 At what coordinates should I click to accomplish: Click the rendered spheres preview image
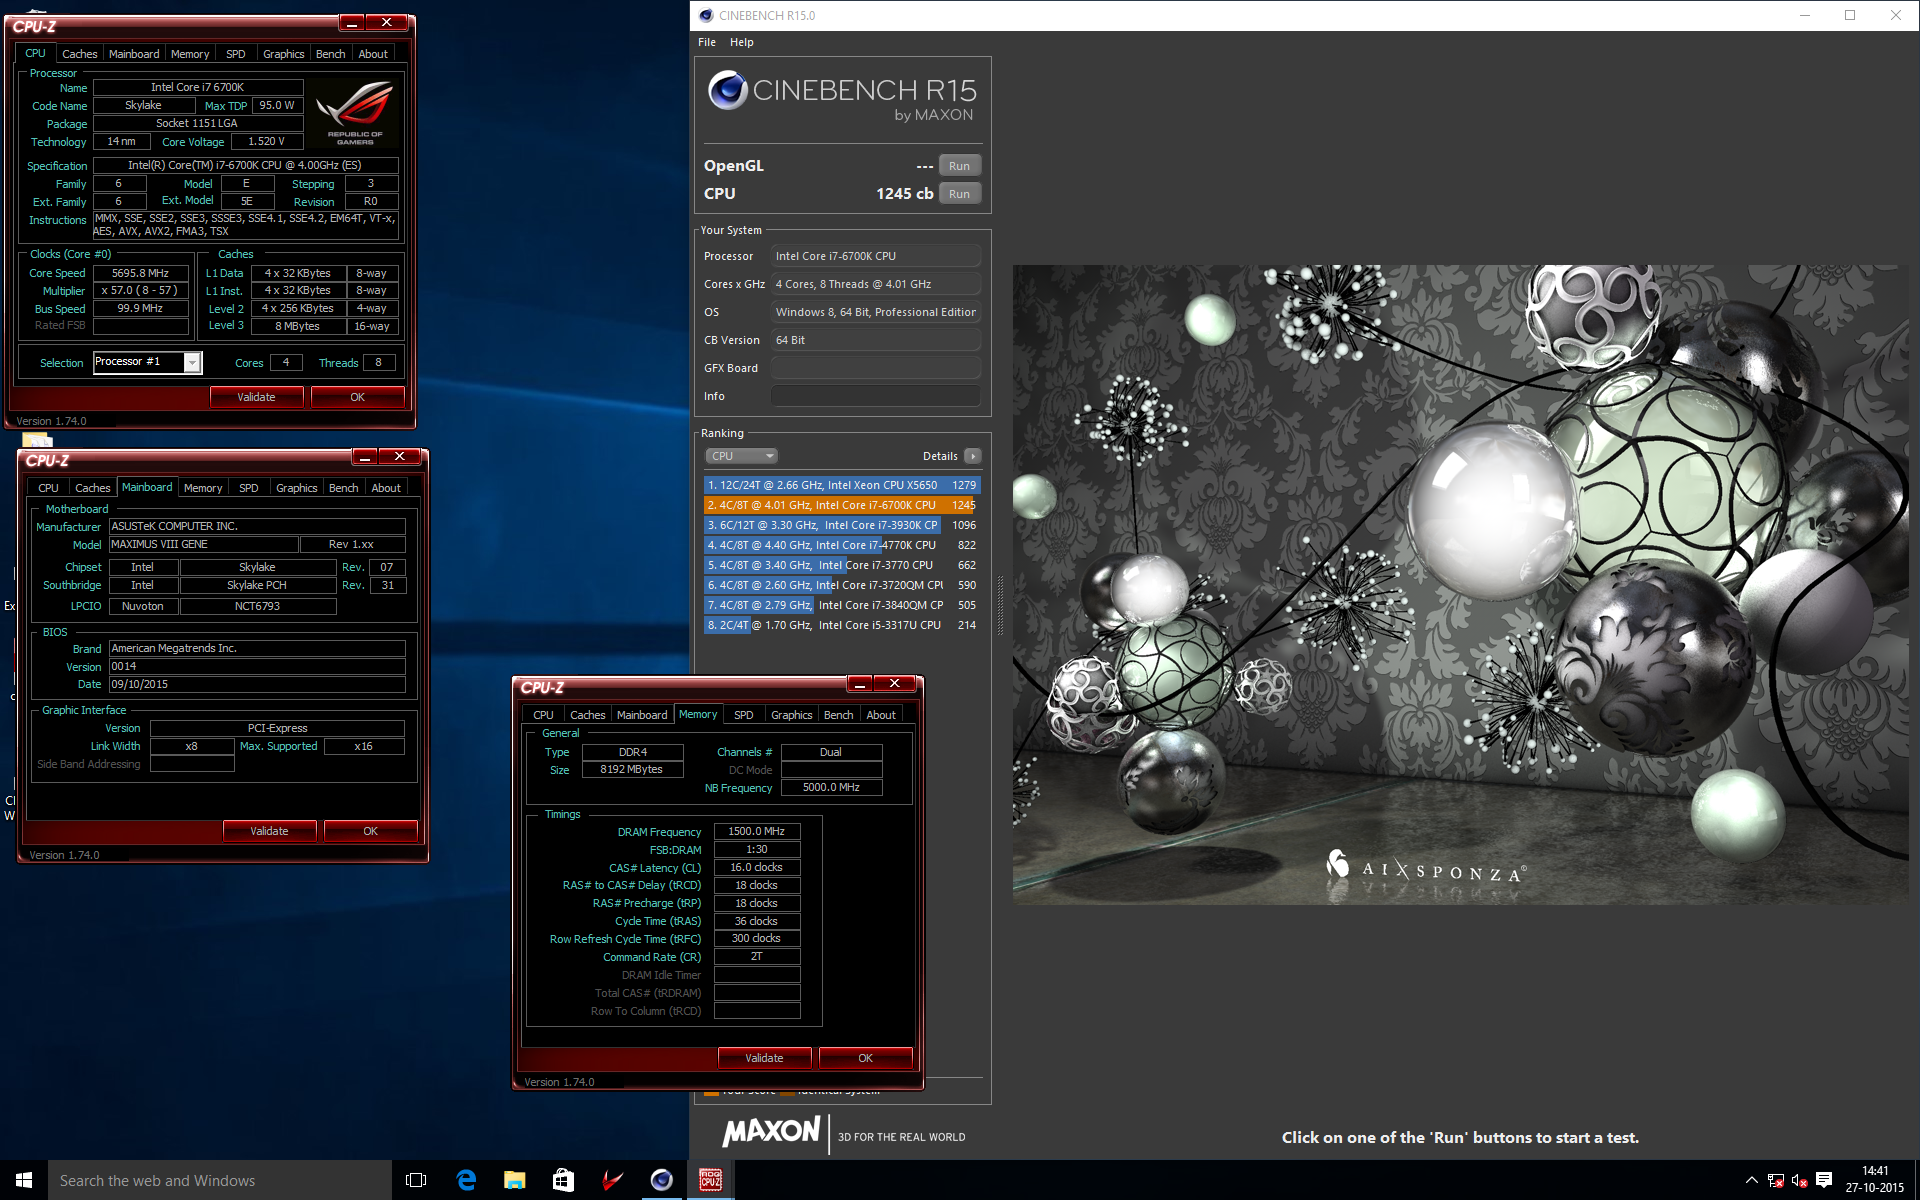coord(1461,585)
